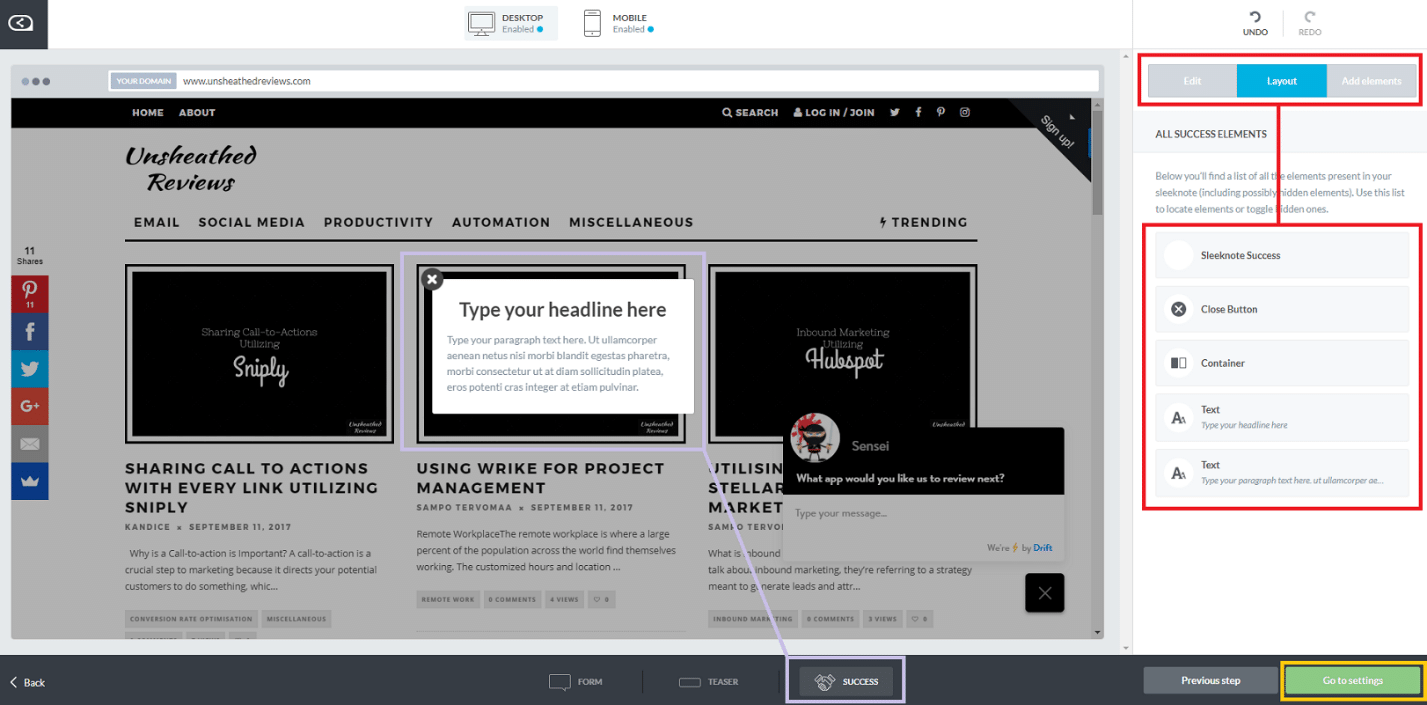Click the REMOTE WORK tag
This screenshot has height=705, width=1427.
[448, 600]
